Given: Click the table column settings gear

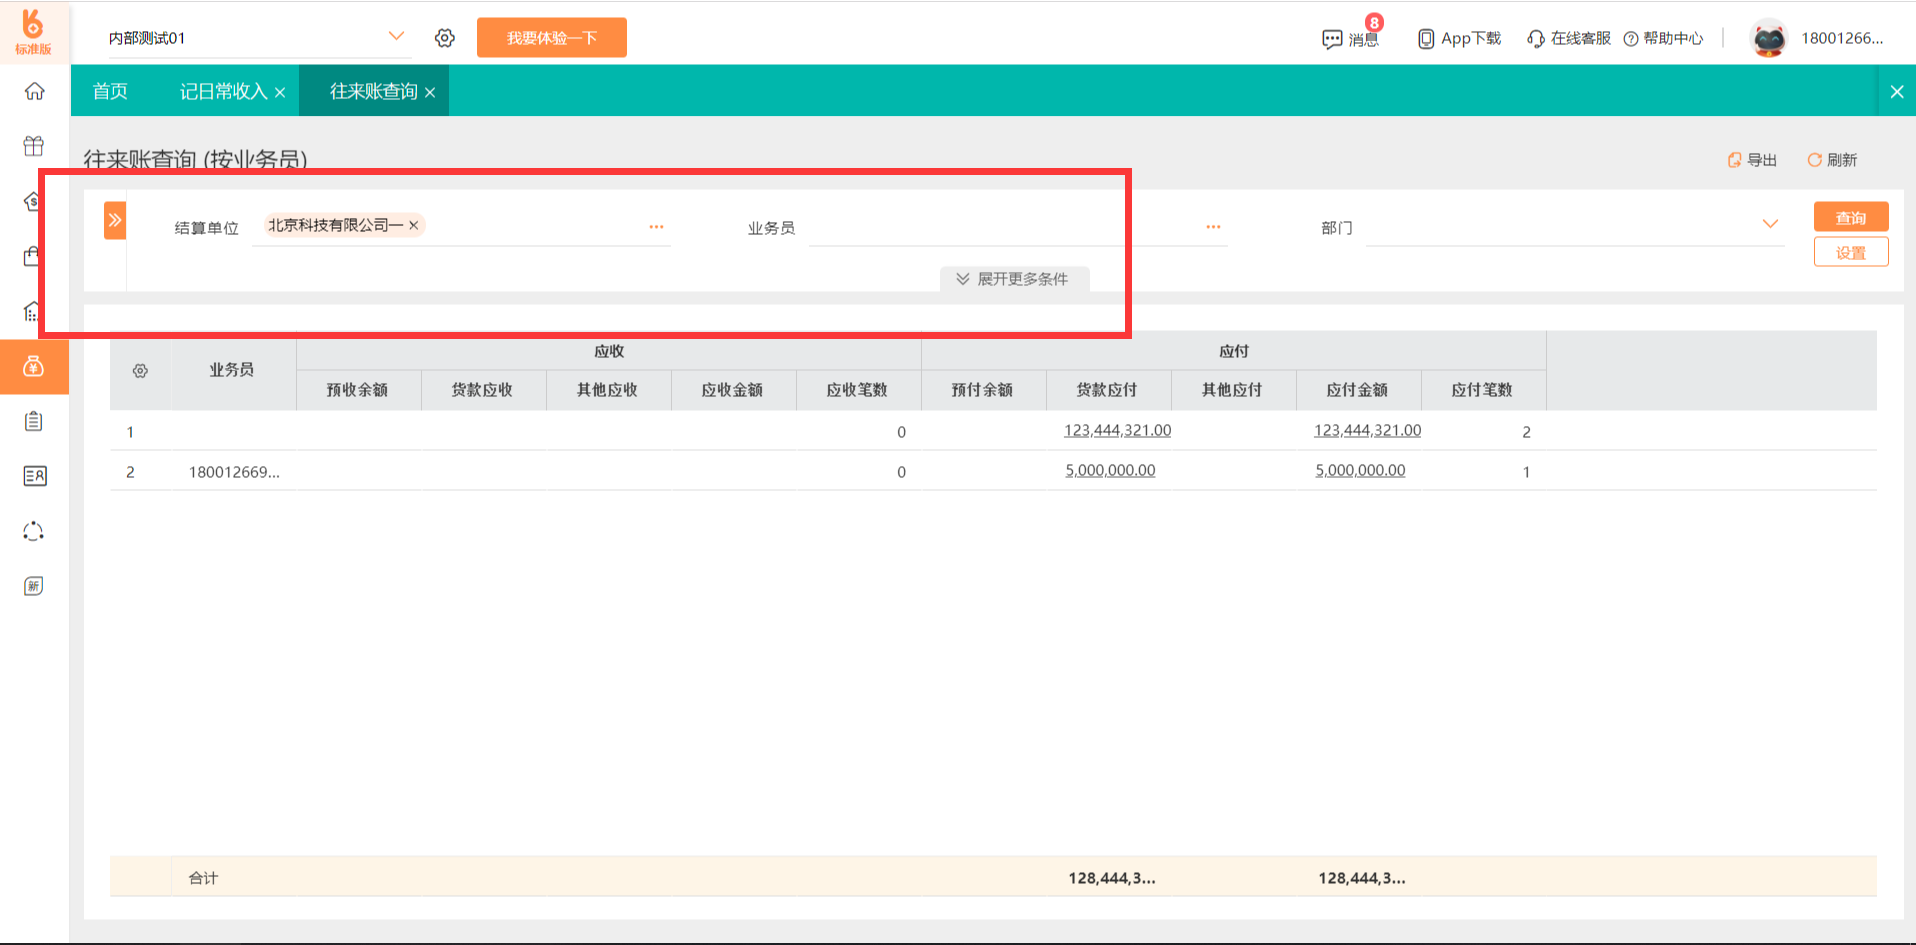Looking at the screenshot, I should click(x=140, y=371).
